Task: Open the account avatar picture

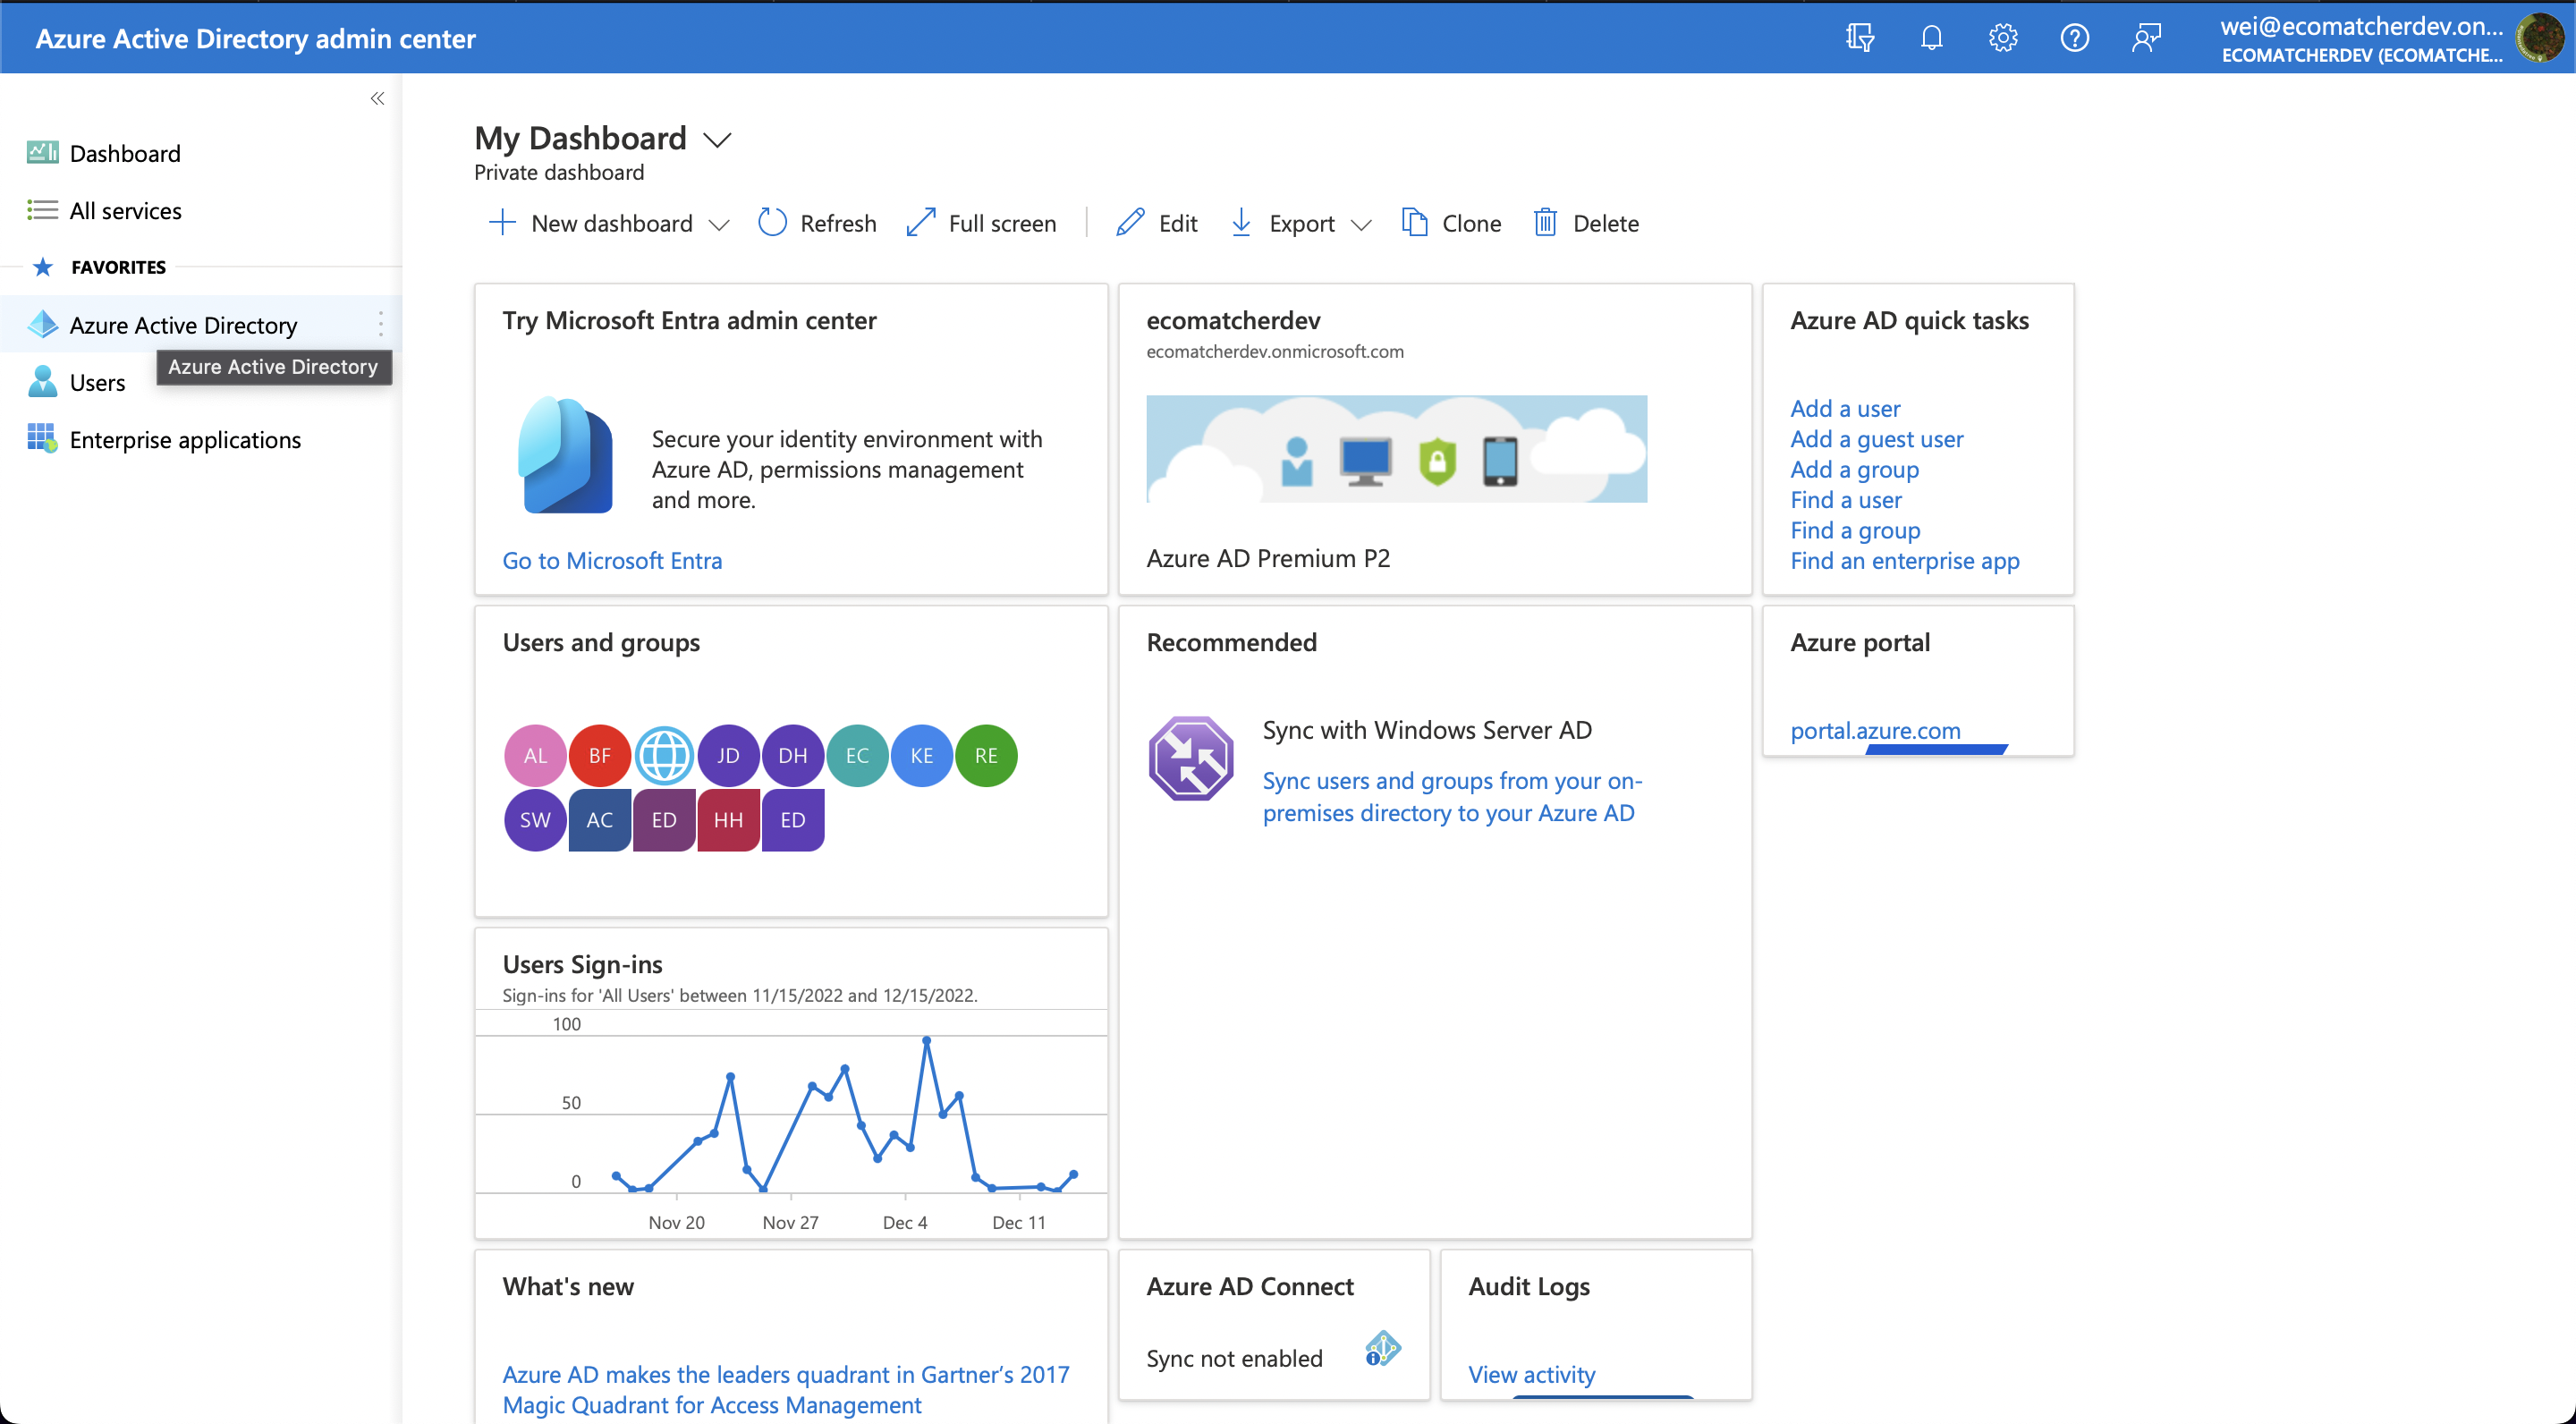Action: pos(2540,38)
